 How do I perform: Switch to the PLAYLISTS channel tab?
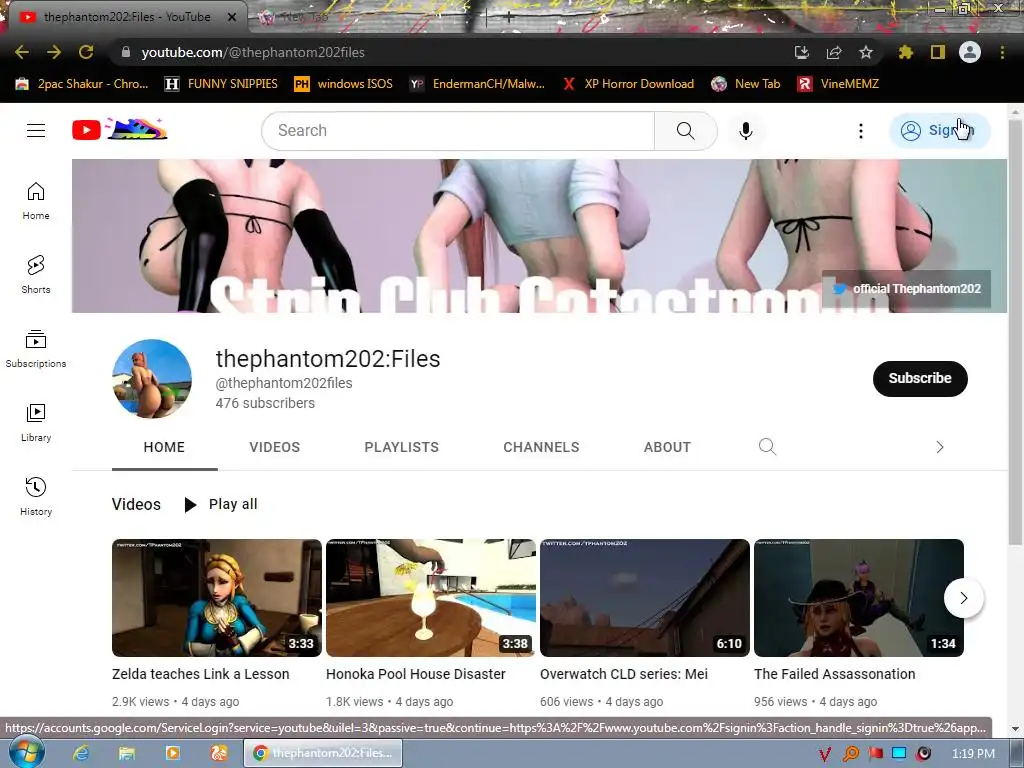(402, 447)
